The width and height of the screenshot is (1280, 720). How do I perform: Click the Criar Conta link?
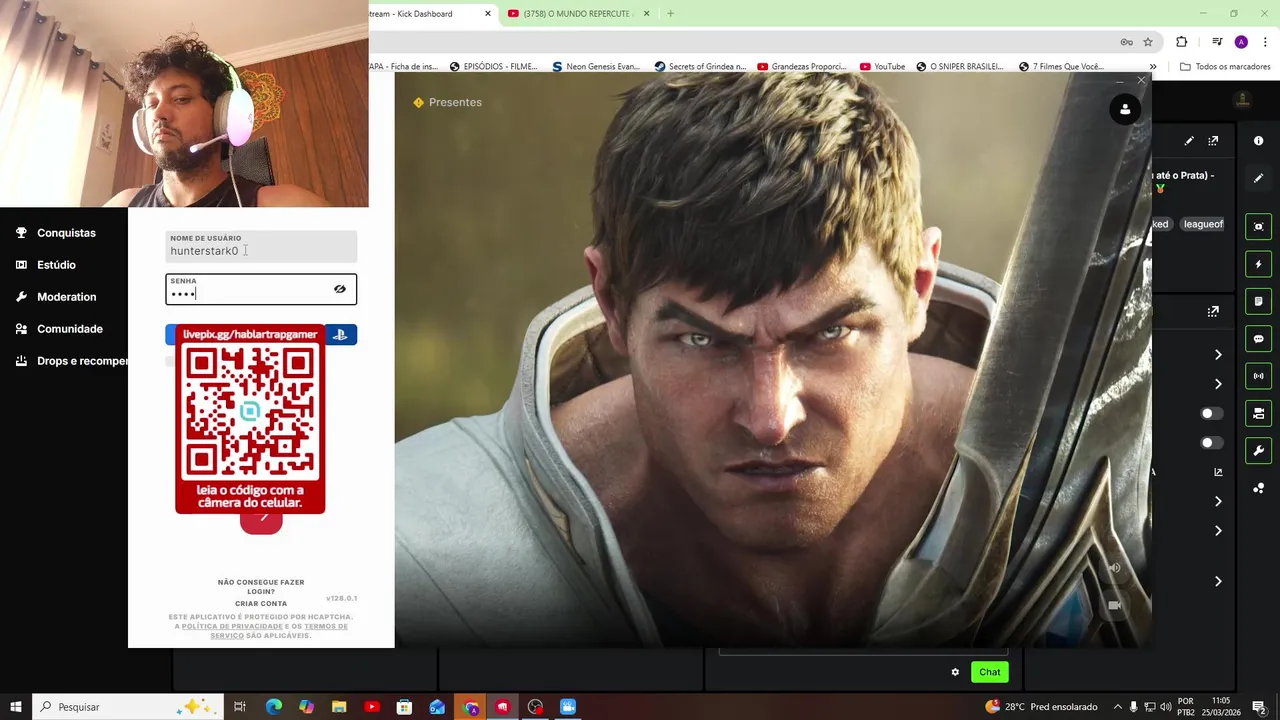coord(261,604)
